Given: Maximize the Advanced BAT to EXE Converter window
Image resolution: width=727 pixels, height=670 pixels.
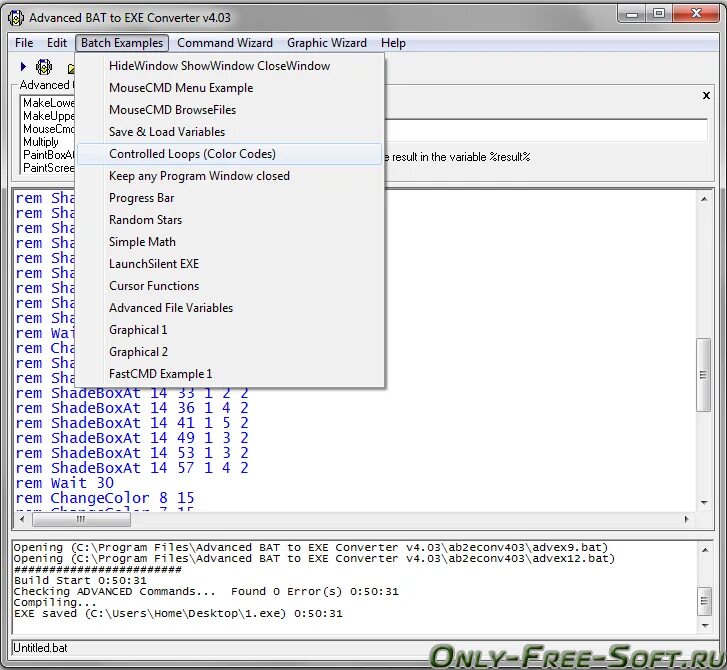Looking at the screenshot, I should (659, 13).
